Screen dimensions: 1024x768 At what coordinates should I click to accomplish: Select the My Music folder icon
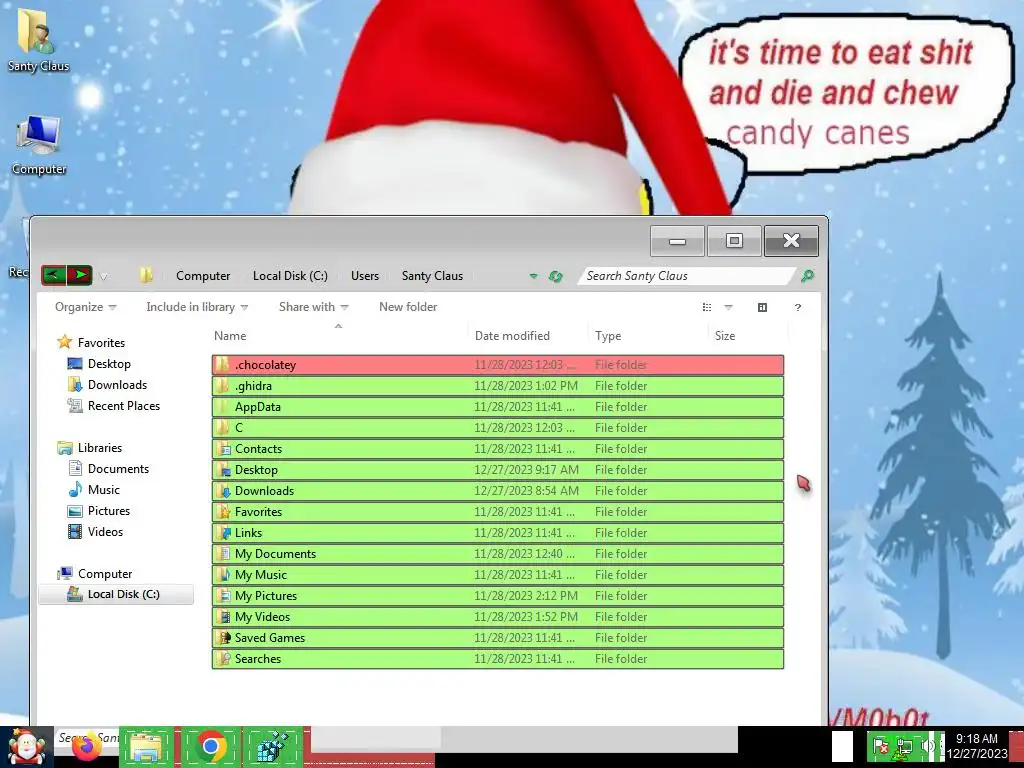point(225,575)
